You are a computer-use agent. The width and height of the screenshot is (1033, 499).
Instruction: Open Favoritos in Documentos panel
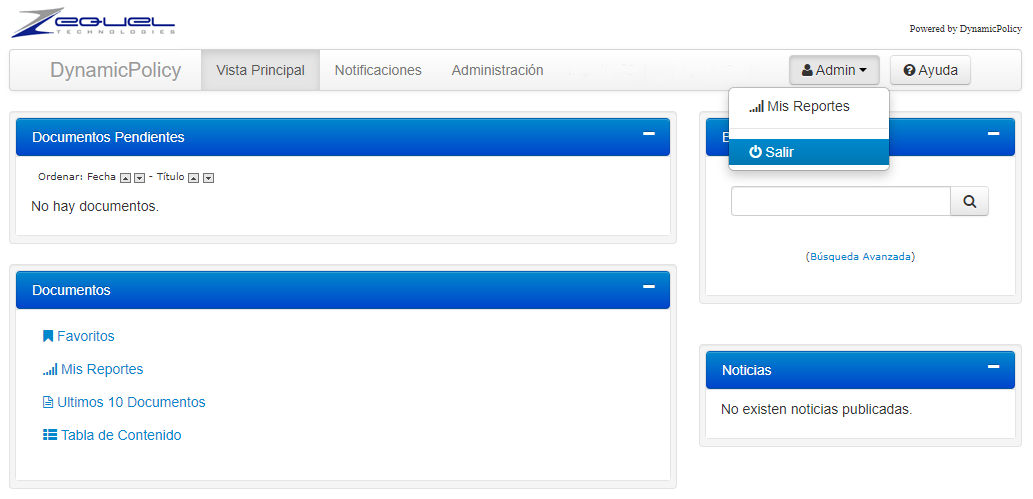click(x=85, y=336)
